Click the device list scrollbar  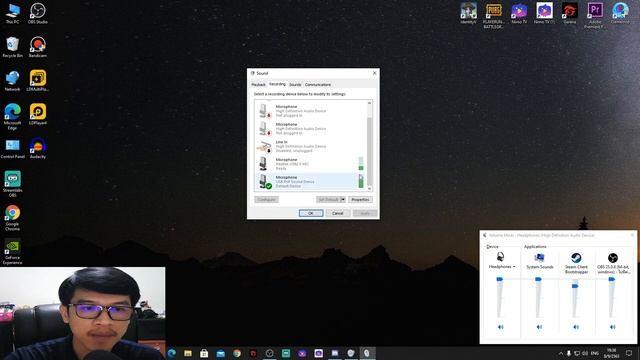click(369, 151)
